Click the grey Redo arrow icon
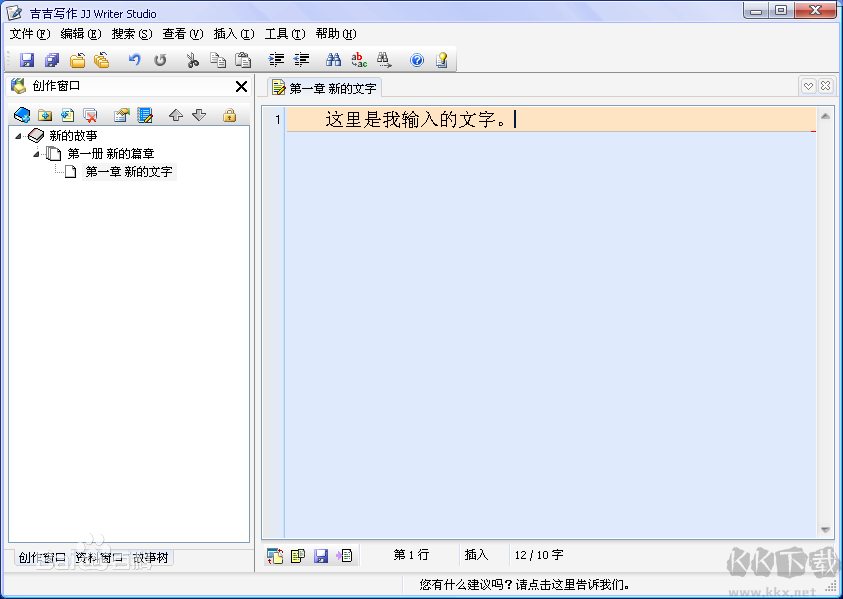 [x=160, y=60]
